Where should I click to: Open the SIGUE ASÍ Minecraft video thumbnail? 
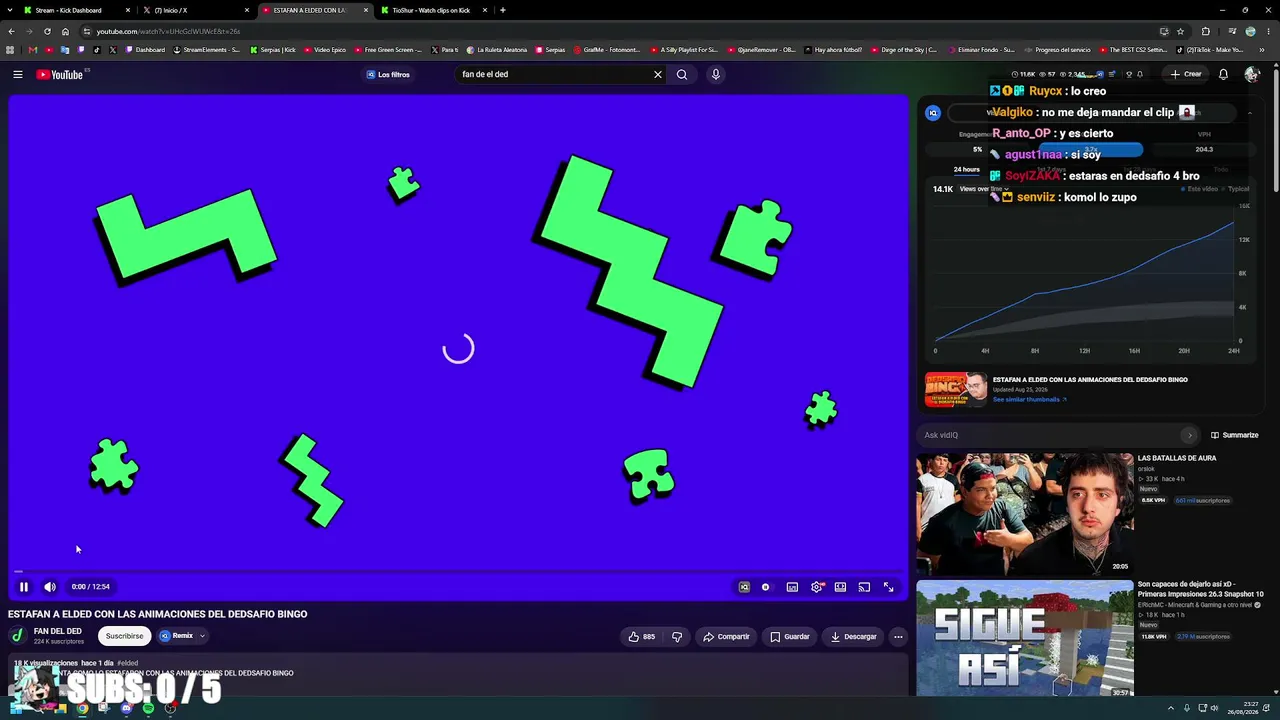pyautogui.click(x=1025, y=639)
